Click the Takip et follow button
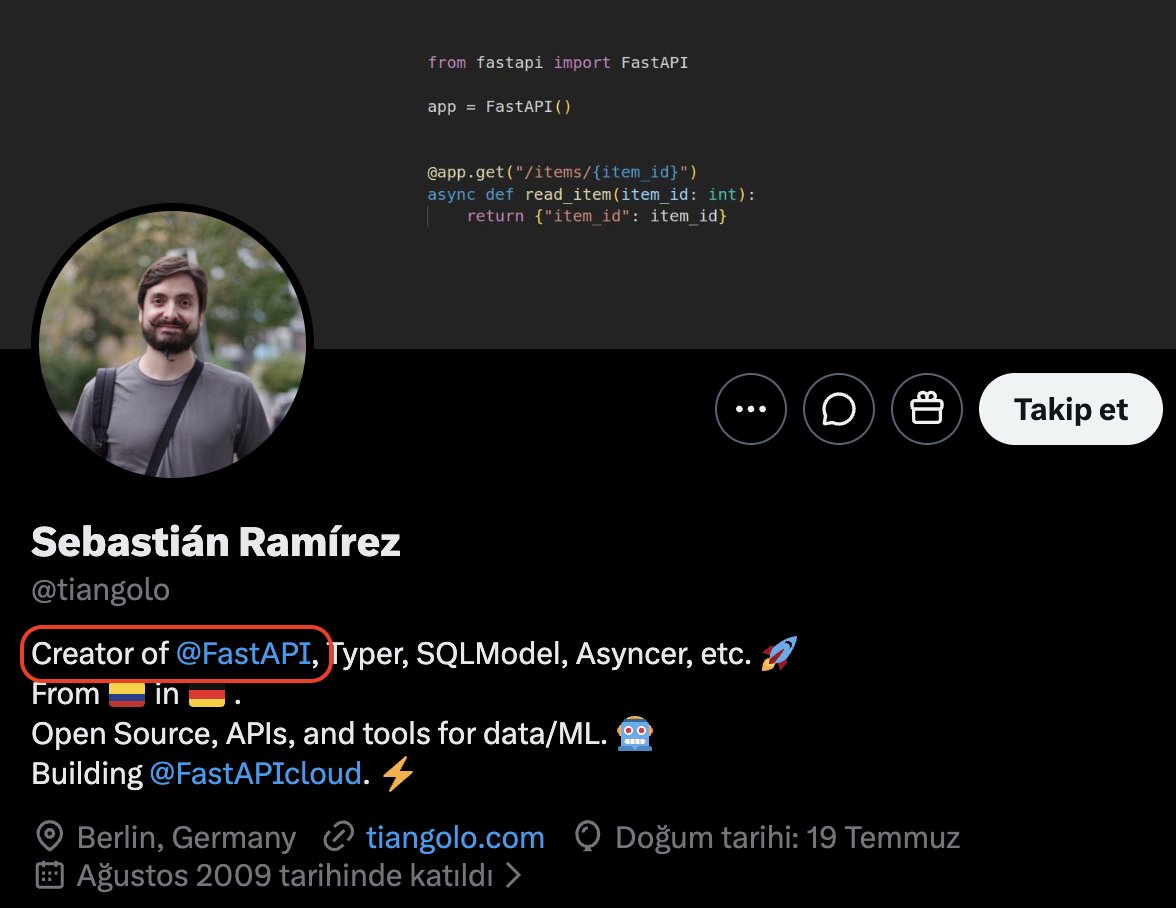The image size is (1176, 908). pyautogui.click(x=1071, y=409)
